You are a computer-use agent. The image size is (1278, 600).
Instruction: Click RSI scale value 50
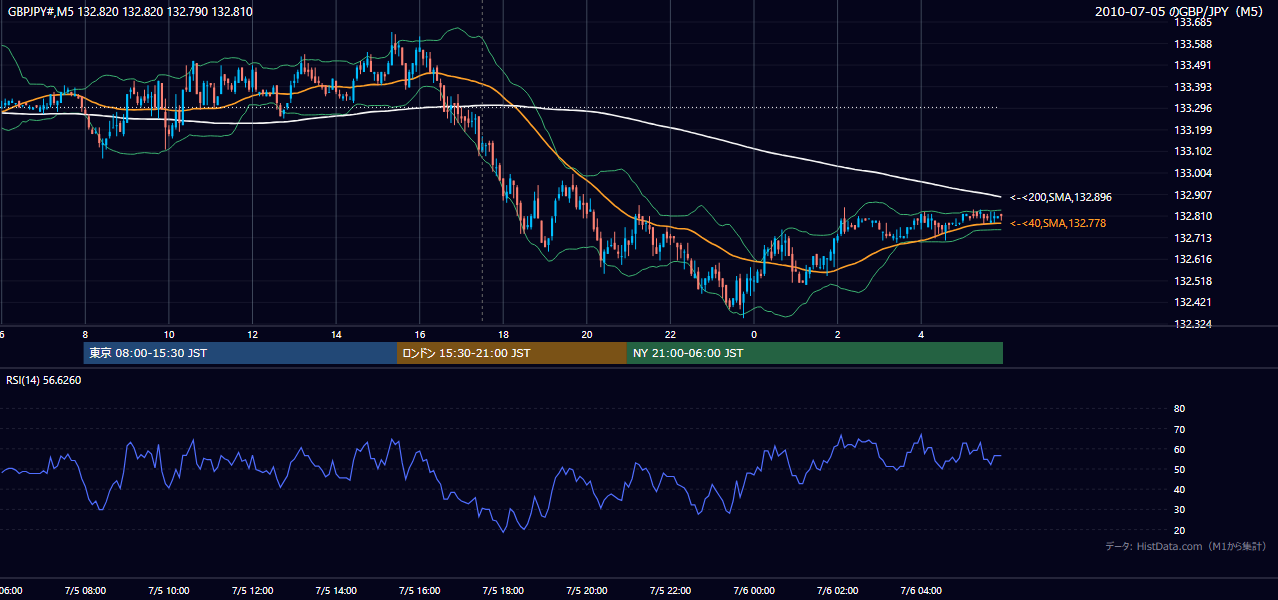pyautogui.click(x=1179, y=469)
